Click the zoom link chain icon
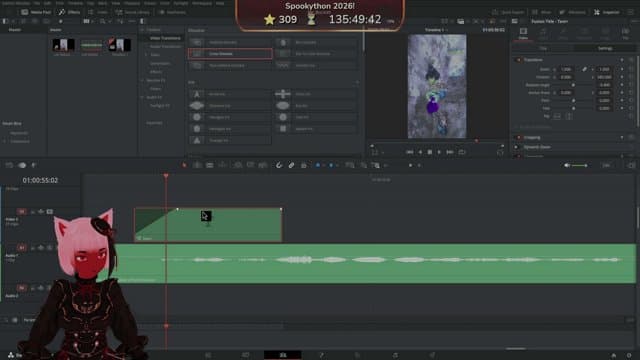Viewport: 640px width, 360px height. pyautogui.click(x=584, y=69)
